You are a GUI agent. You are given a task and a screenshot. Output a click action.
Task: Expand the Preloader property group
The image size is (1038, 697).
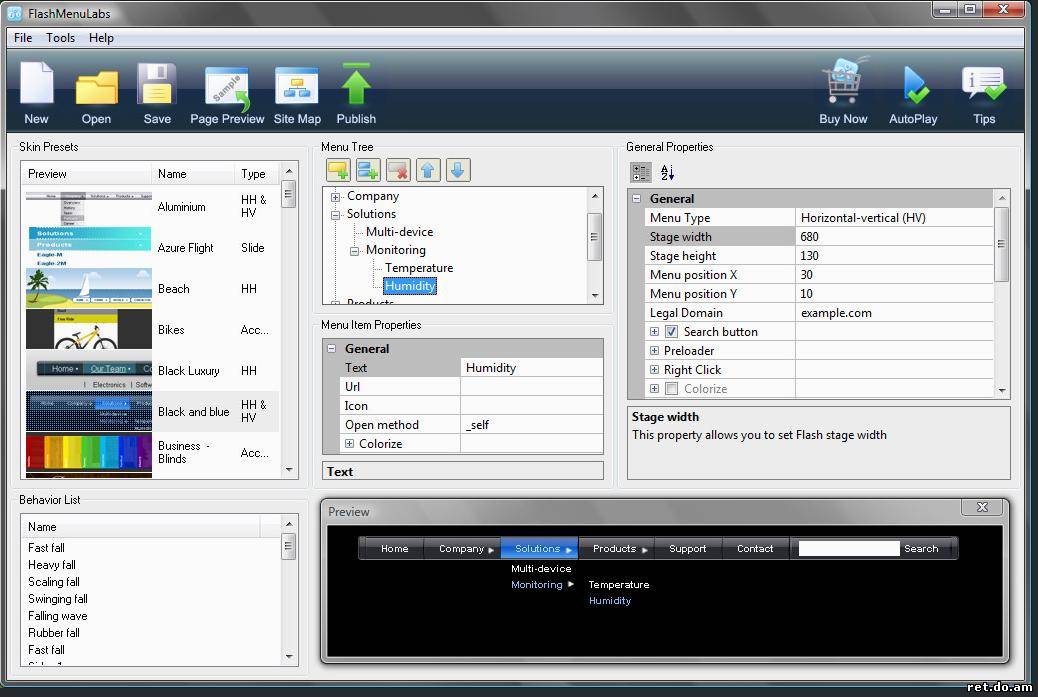[655, 351]
